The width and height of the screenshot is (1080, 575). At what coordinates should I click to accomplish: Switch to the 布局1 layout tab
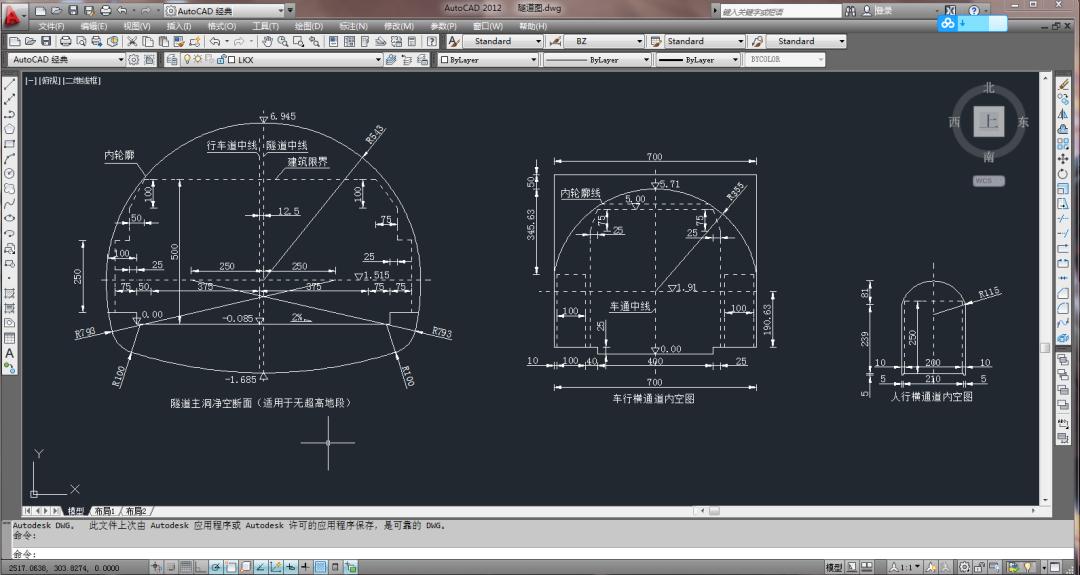105,511
